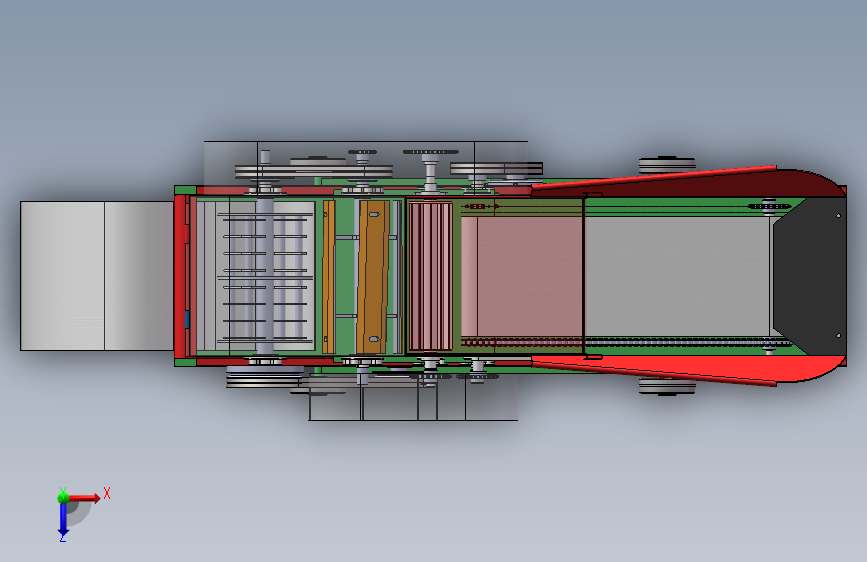
Task: Select the upper right wheel
Action: (x=667, y=165)
